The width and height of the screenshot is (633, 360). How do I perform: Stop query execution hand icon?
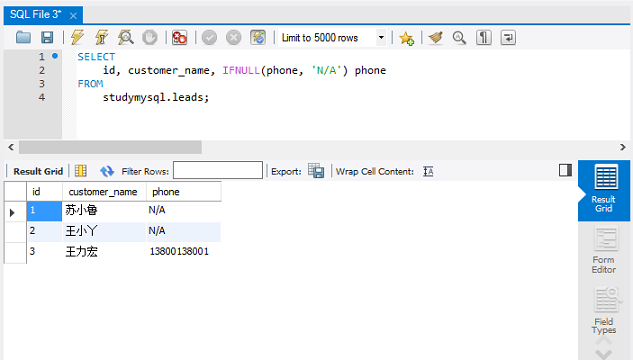point(150,38)
